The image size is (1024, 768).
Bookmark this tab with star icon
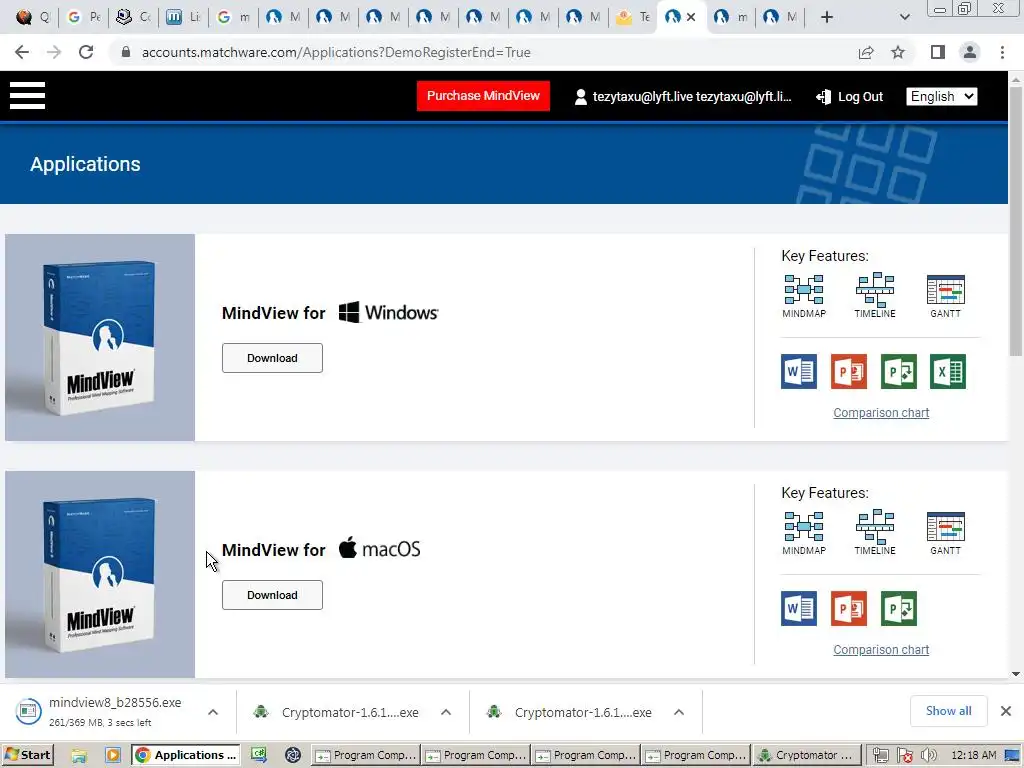(898, 52)
